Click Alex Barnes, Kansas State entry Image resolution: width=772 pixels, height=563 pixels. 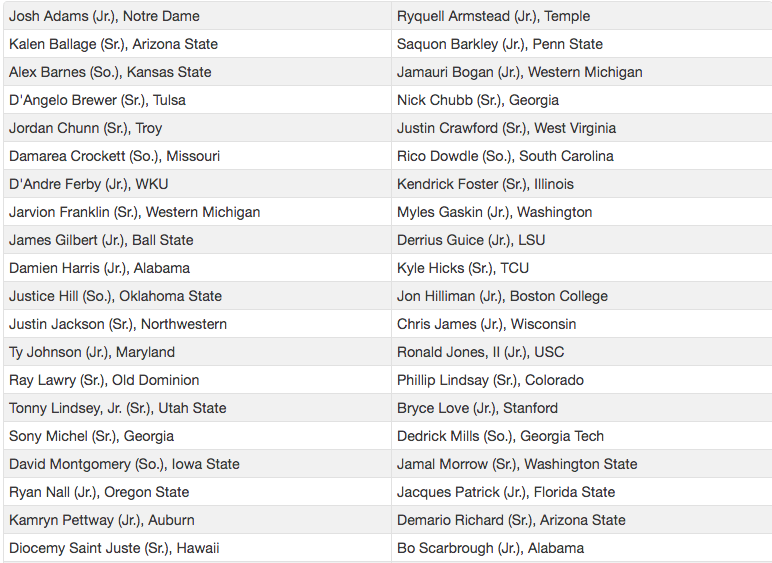(110, 72)
